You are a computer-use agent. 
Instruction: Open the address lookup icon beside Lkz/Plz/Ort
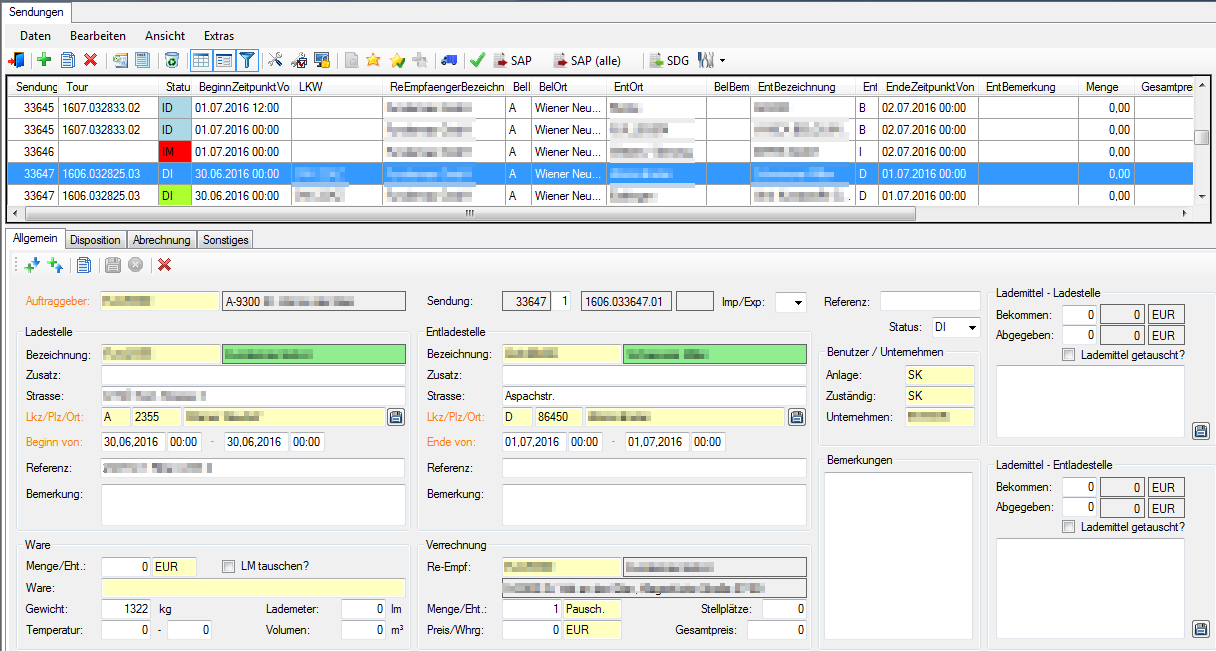coord(396,417)
